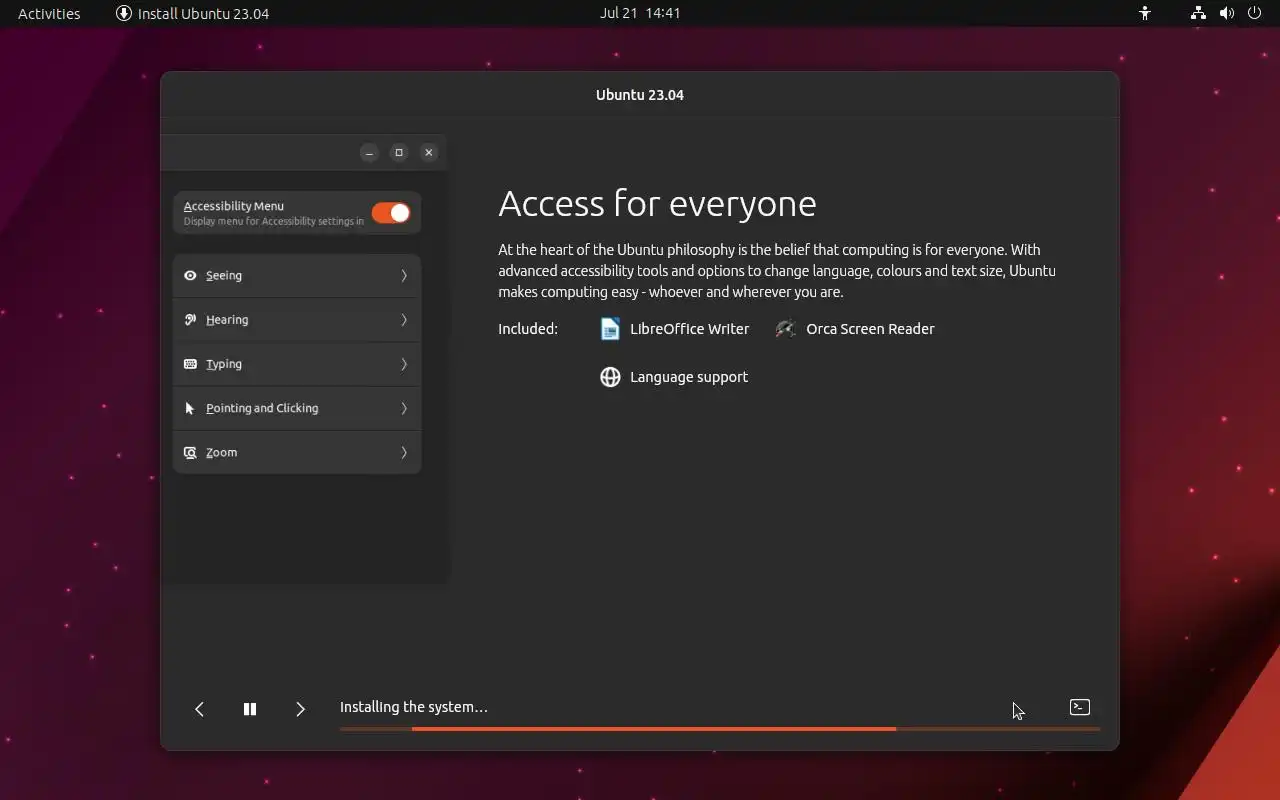Click the Language support label
Viewport: 1280px width, 800px height.
(x=689, y=377)
